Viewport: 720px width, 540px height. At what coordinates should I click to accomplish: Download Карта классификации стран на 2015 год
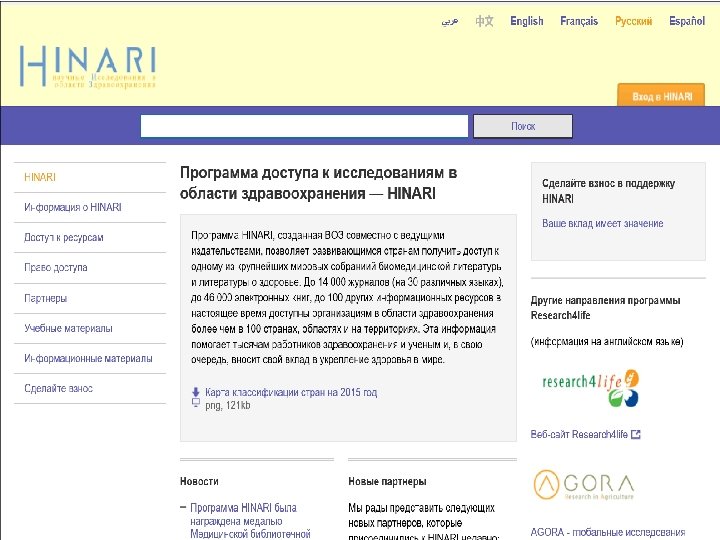[291, 393]
